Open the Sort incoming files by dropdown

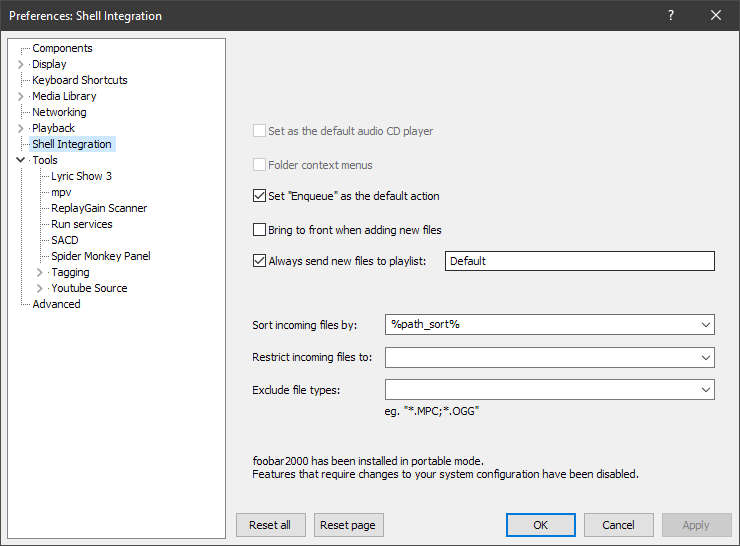(x=706, y=325)
